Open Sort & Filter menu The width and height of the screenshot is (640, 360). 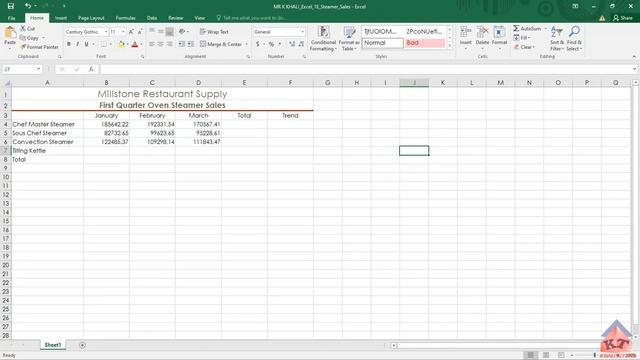(x=557, y=38)
